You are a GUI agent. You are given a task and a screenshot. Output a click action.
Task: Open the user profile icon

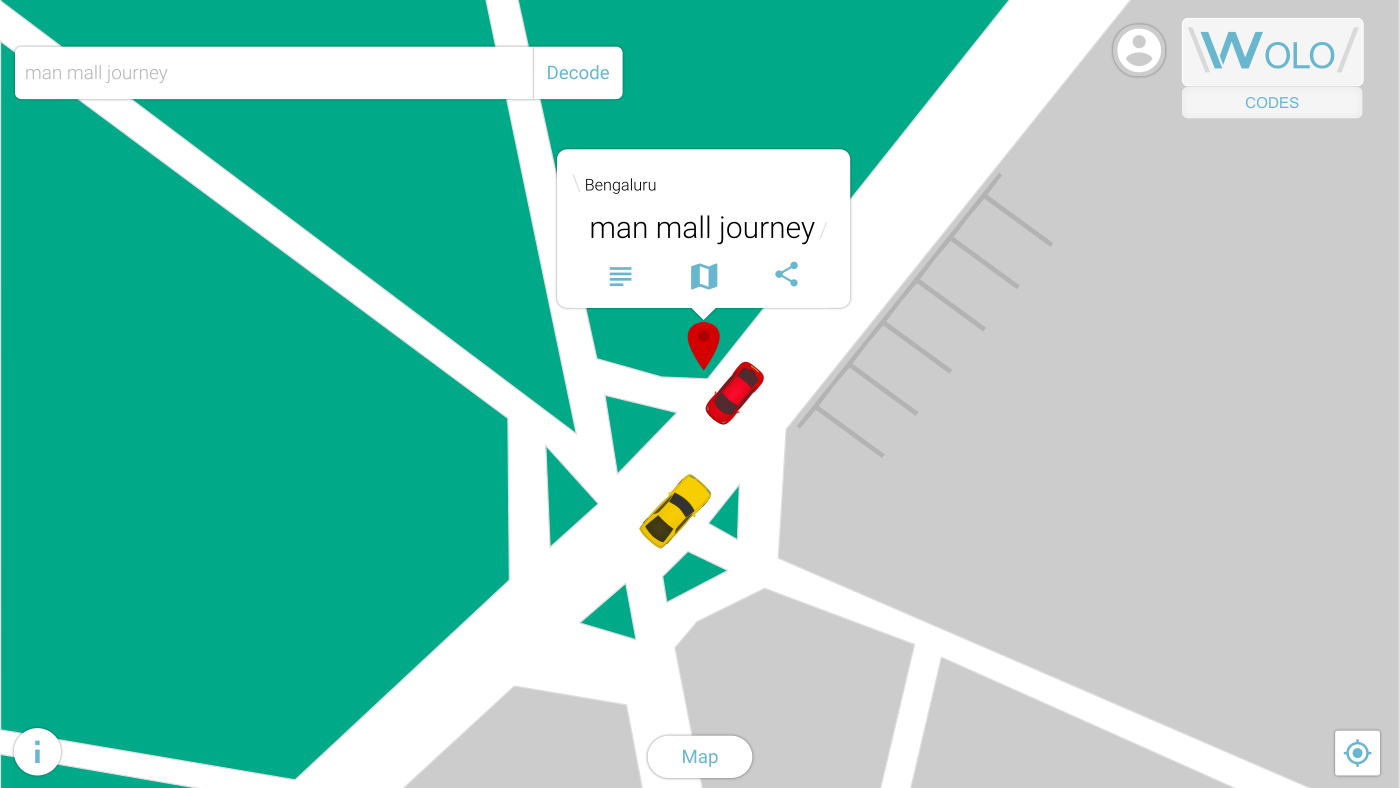tap(1139, 50)
